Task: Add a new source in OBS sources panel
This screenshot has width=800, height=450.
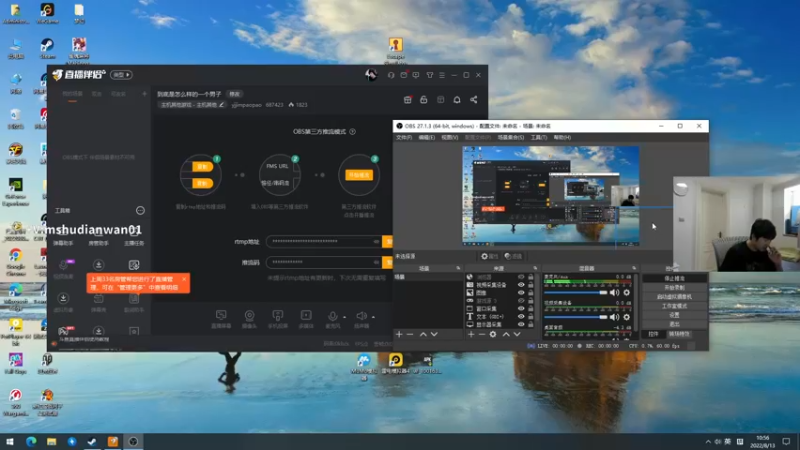Action: (x=471, y=334)
